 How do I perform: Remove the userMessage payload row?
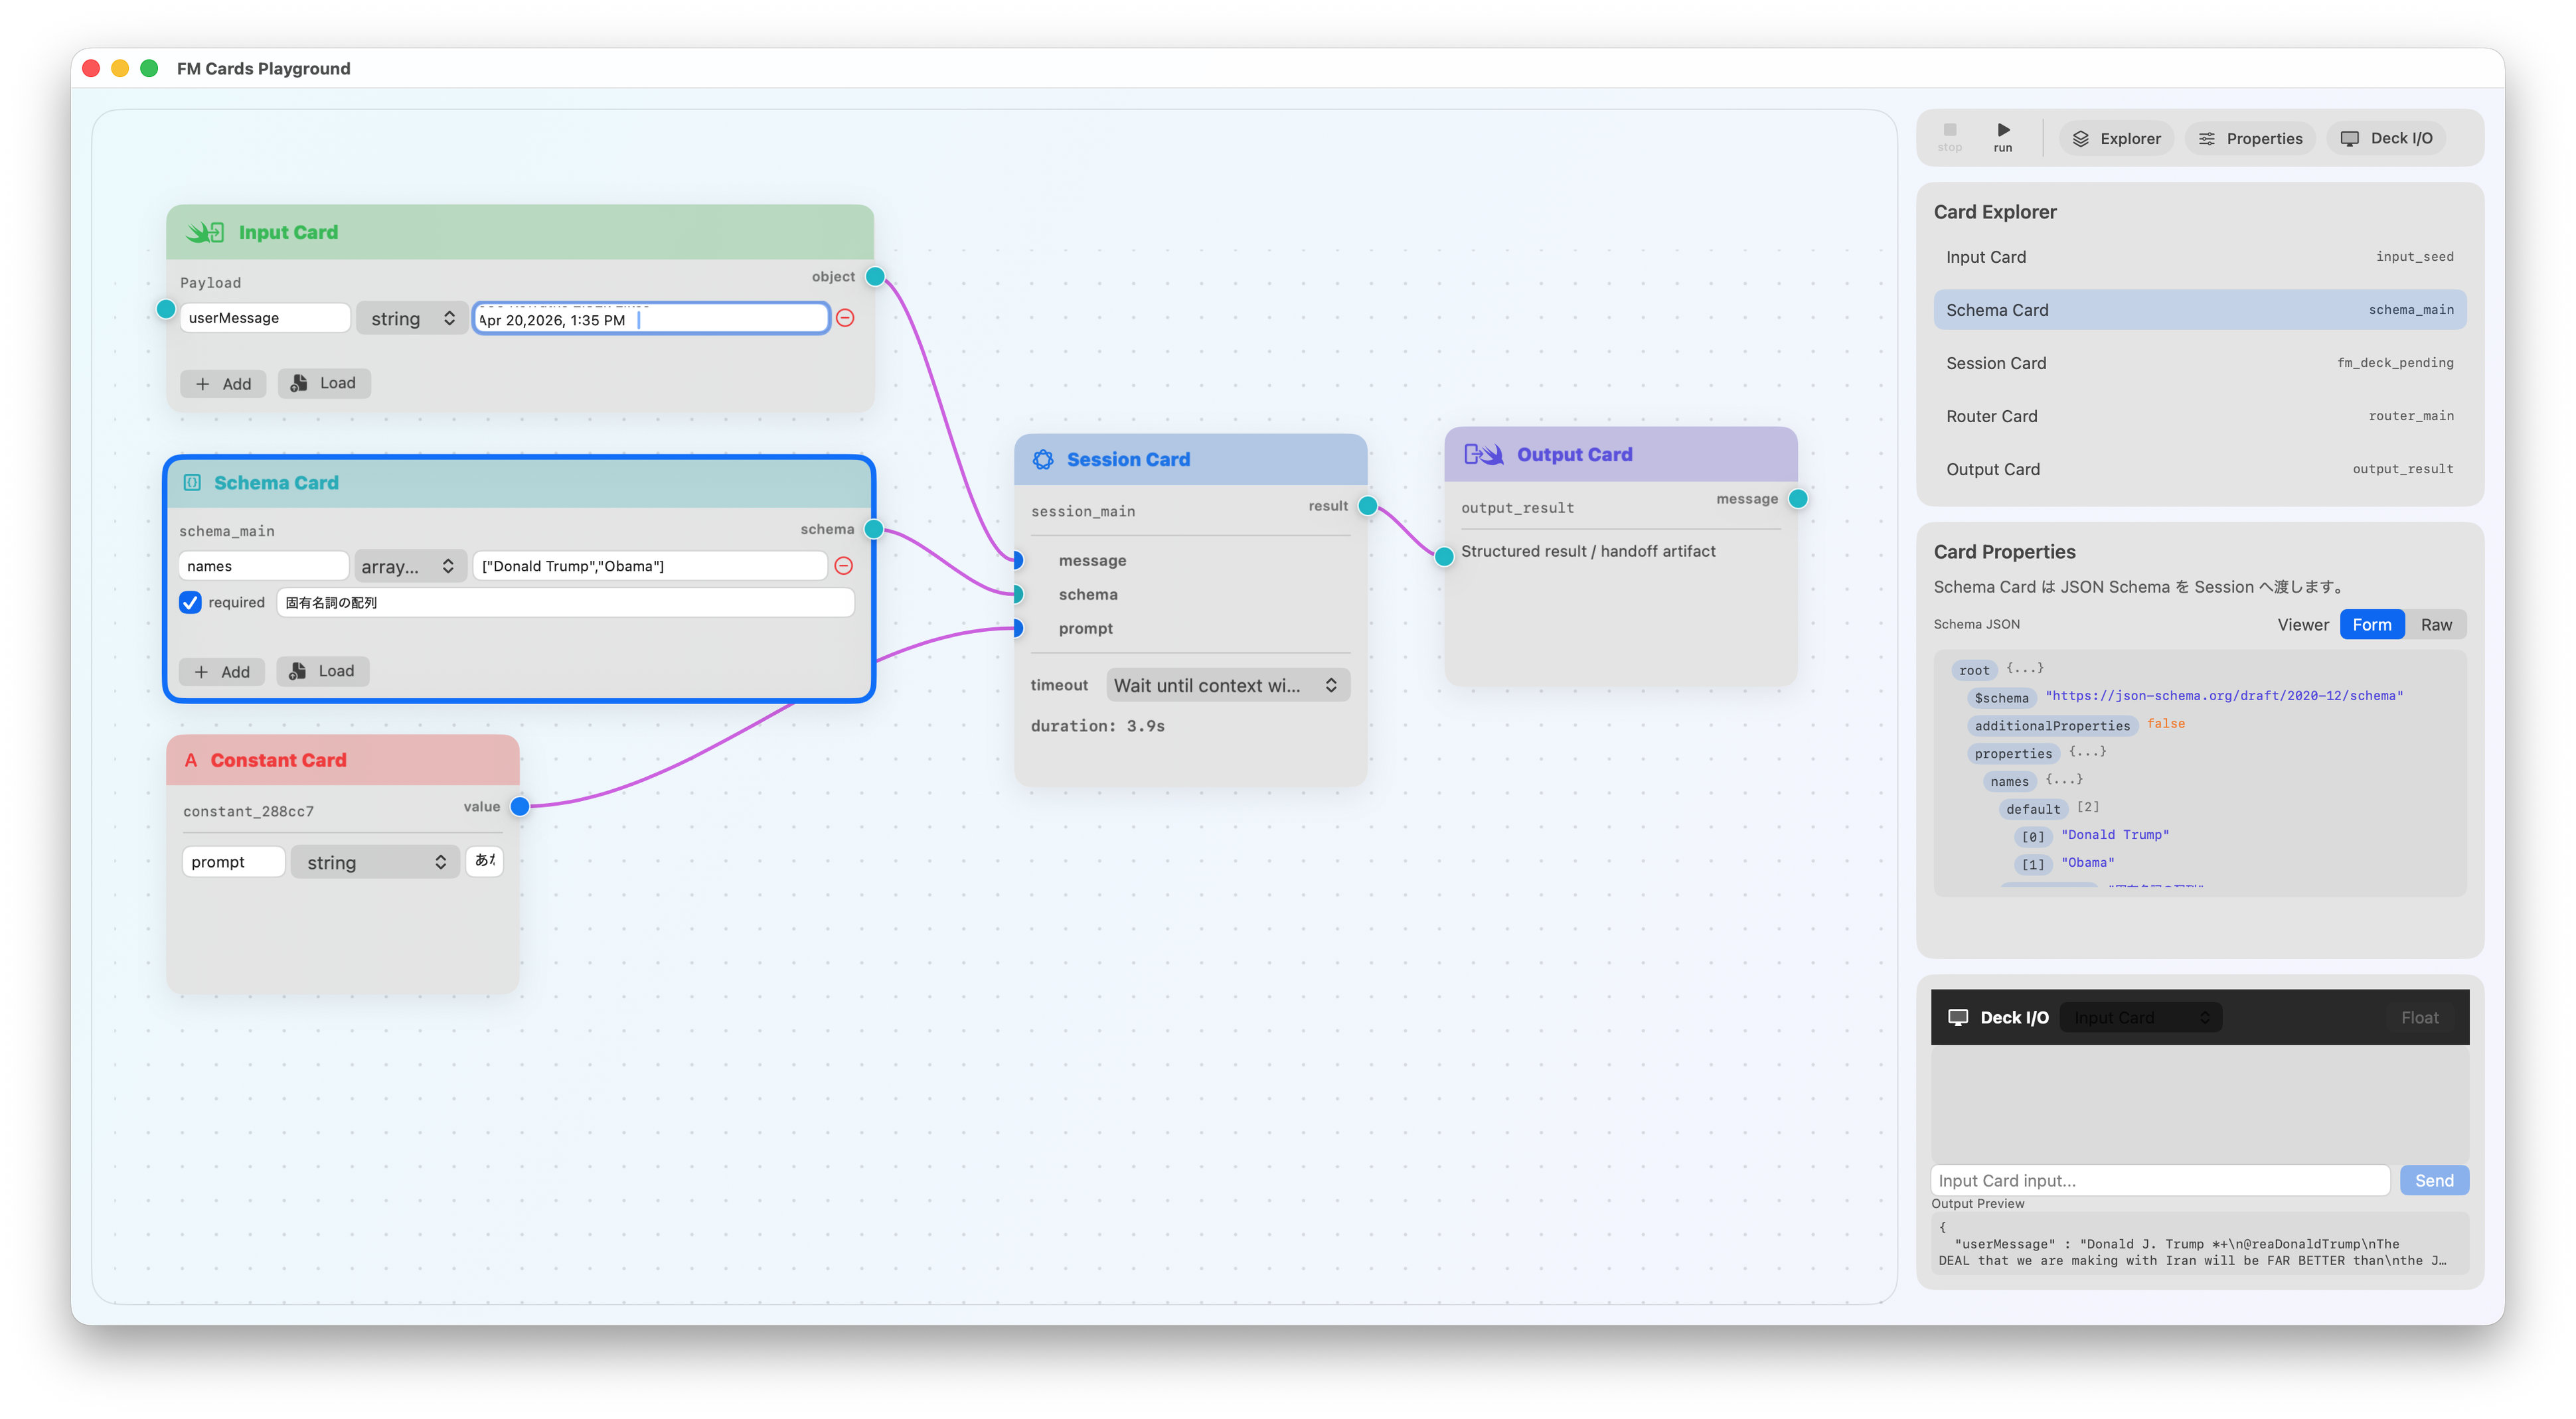[845, 318]
